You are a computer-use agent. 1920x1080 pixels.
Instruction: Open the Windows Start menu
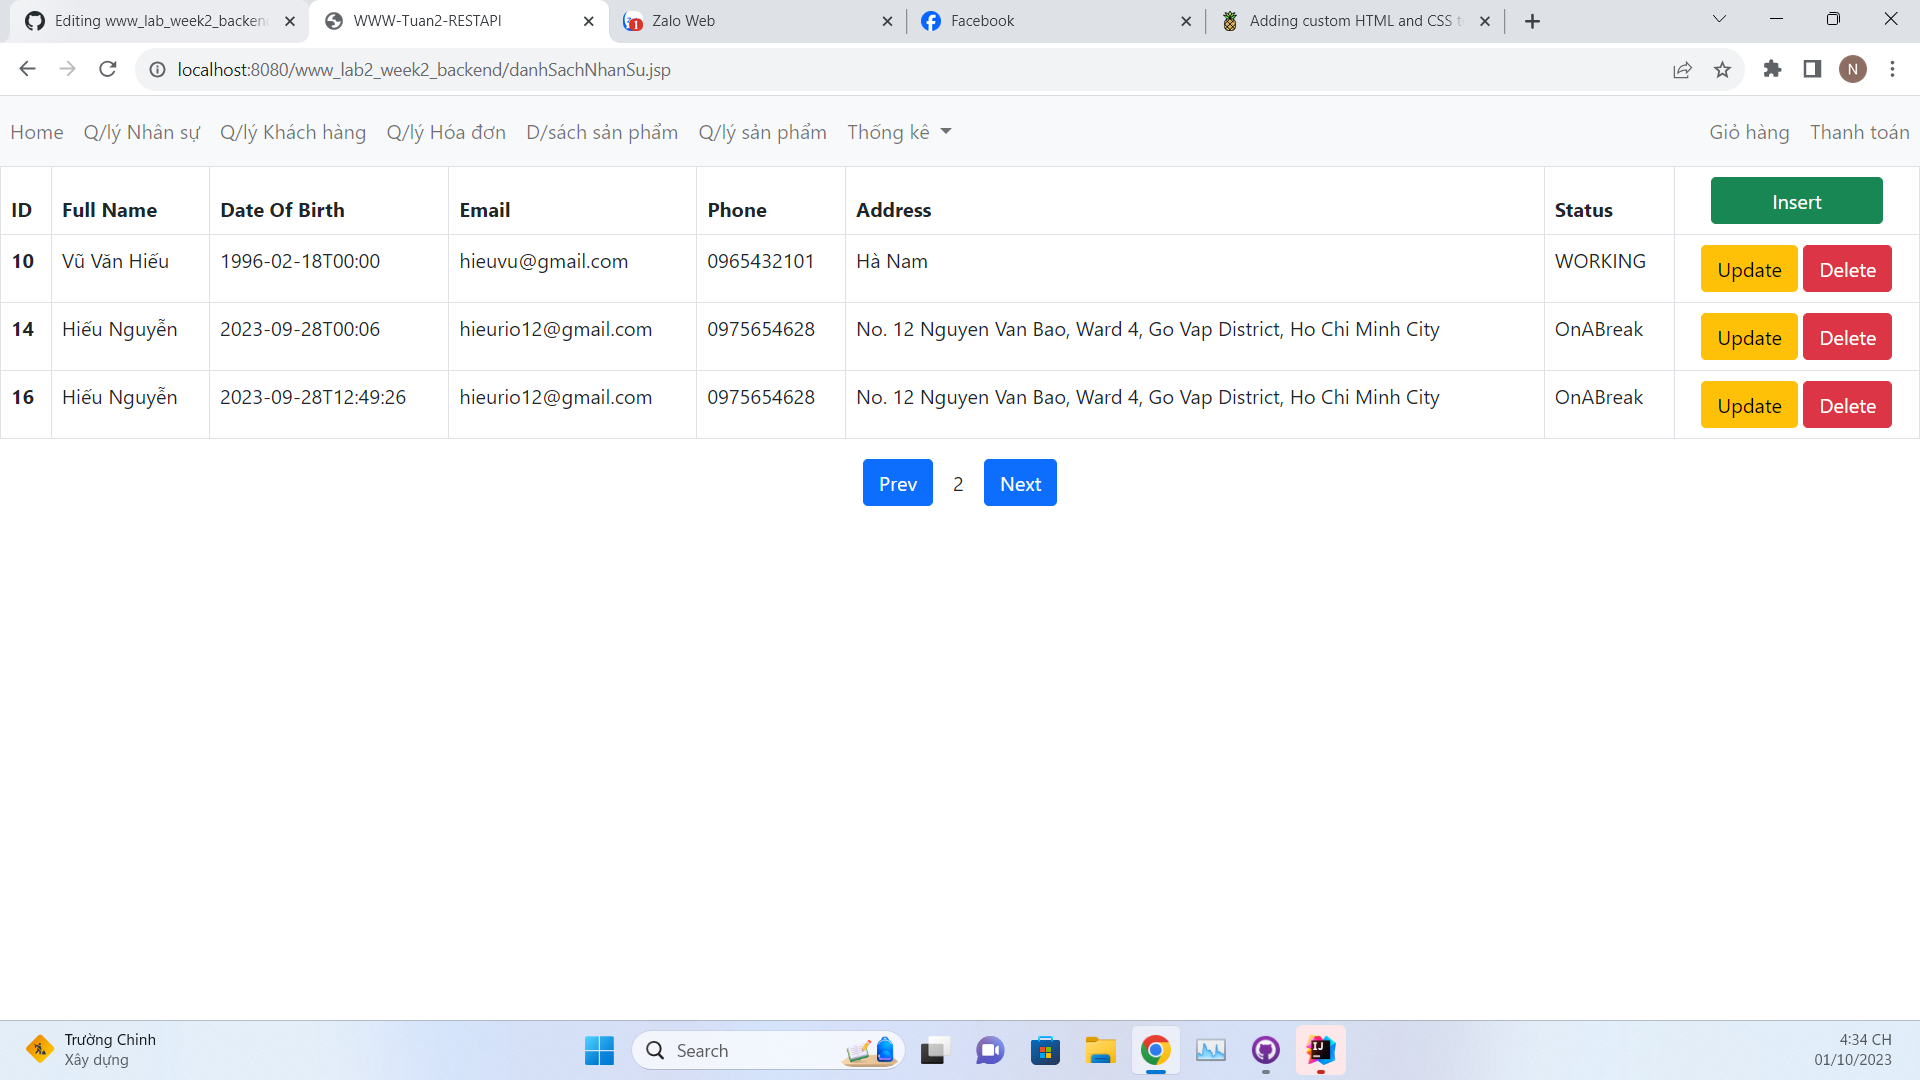click(598, 1051)
